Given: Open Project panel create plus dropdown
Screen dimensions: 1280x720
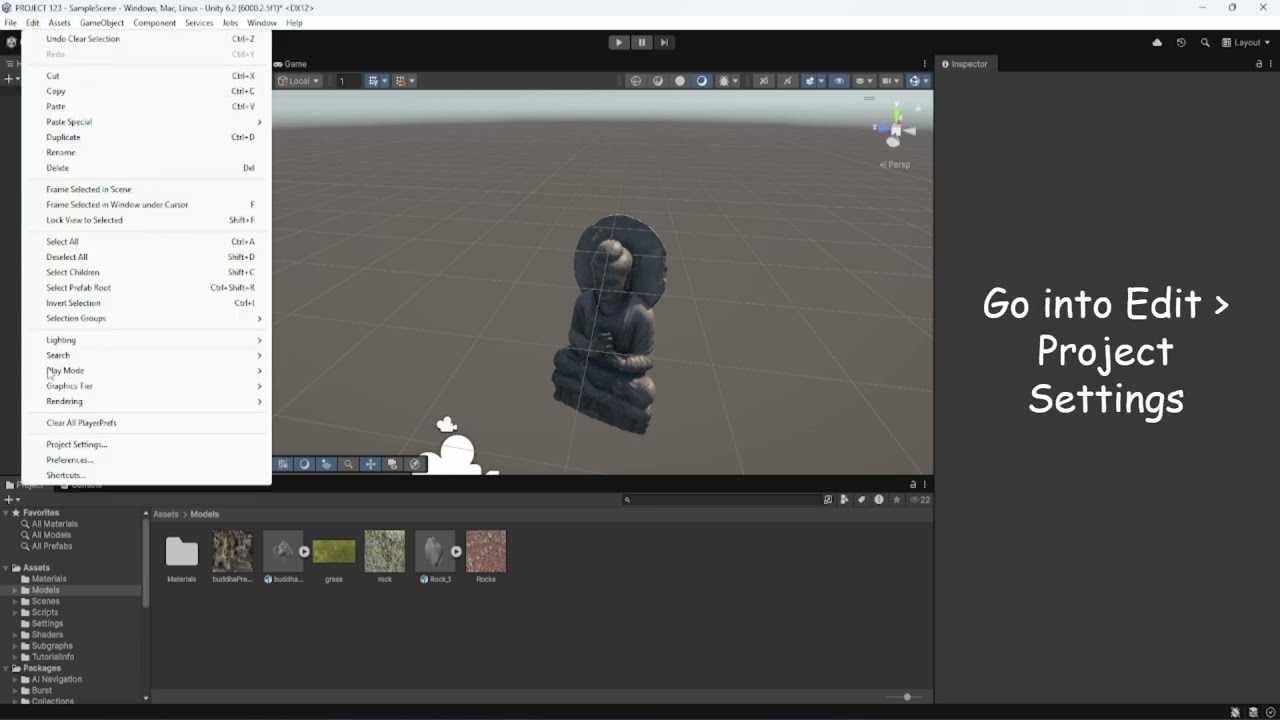Looking at the screenshot, I should pyautogui.click(x=11, y=500).
